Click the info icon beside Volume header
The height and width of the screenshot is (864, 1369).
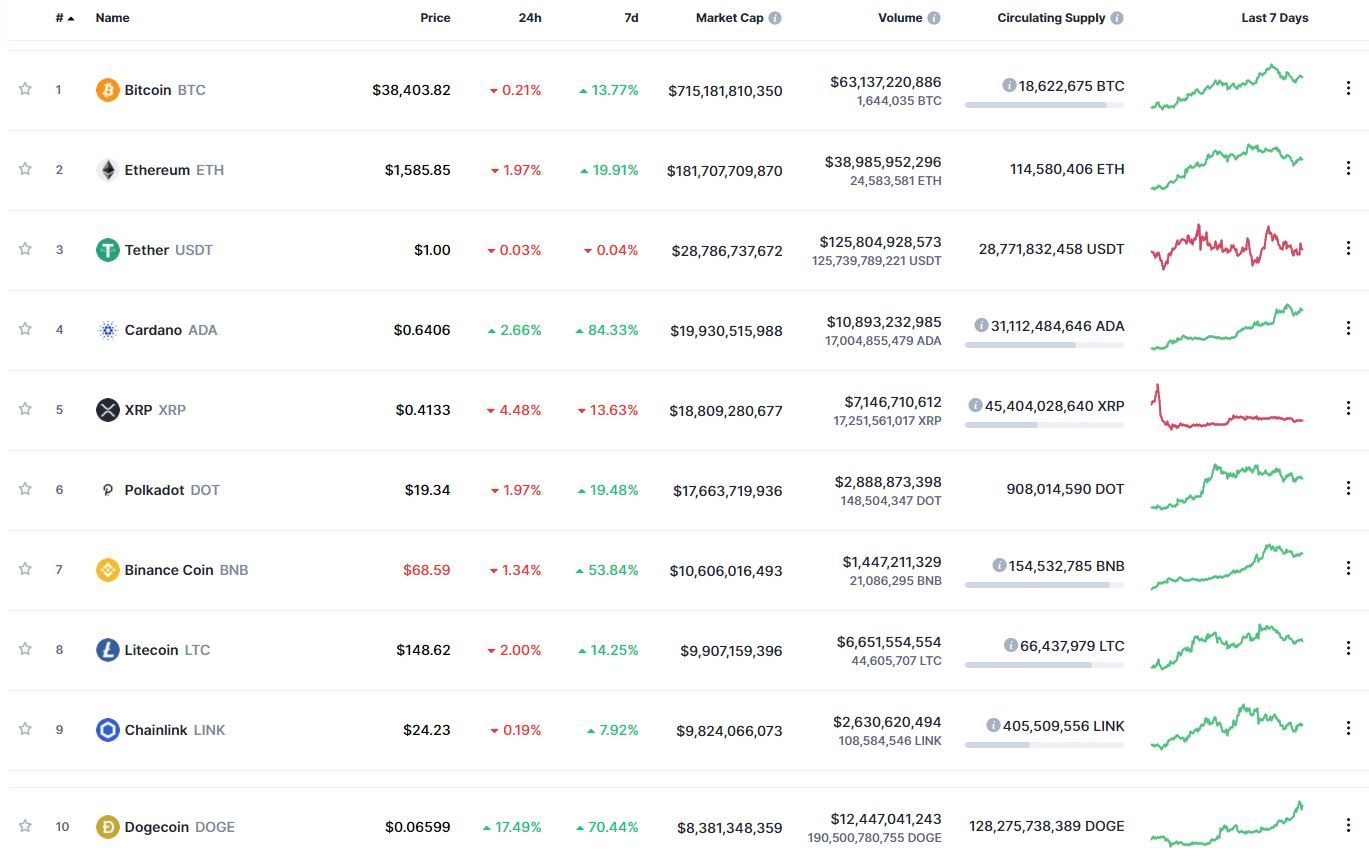[934, 18]
